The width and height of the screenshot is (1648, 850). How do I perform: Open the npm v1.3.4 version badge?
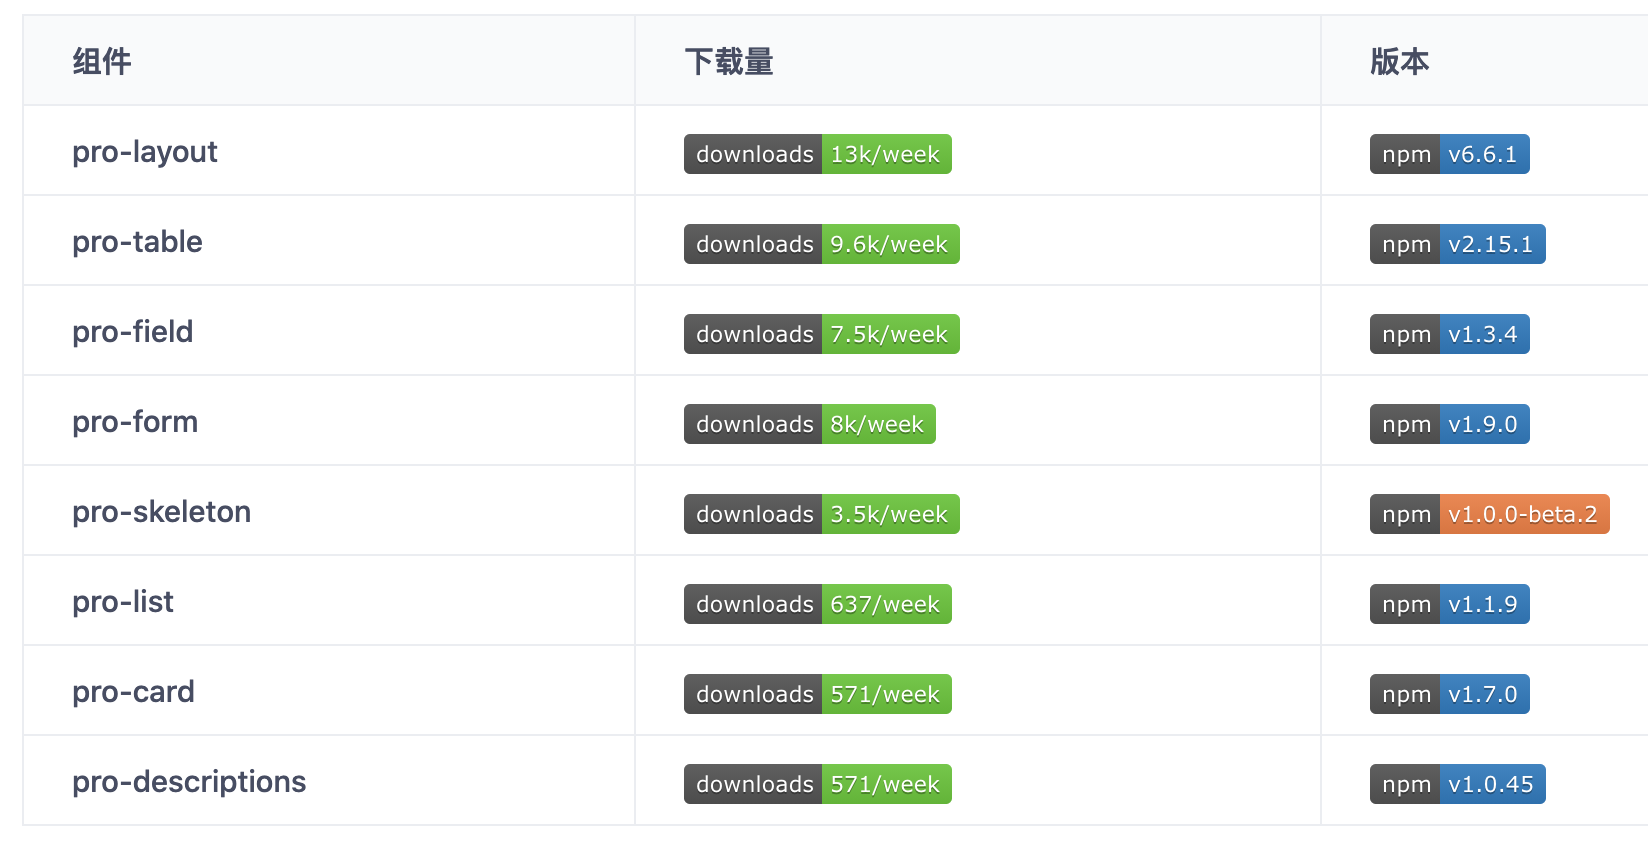click(1449, 334)
